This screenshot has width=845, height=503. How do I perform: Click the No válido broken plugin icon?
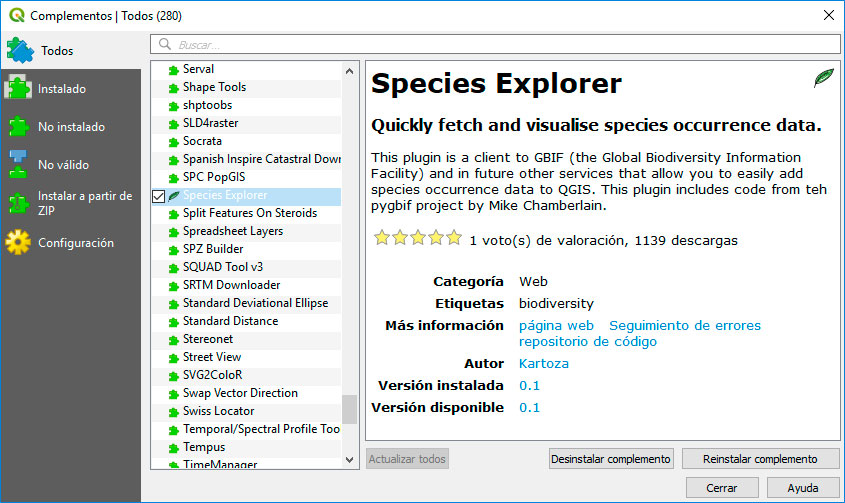18,164
